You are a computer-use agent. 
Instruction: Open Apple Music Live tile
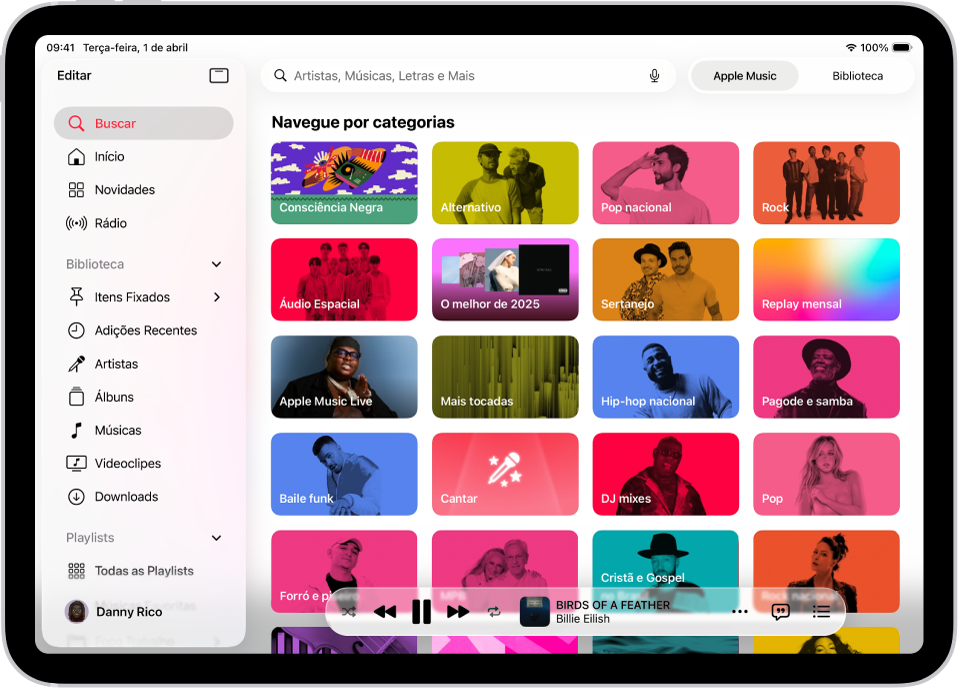click(344, 377)
